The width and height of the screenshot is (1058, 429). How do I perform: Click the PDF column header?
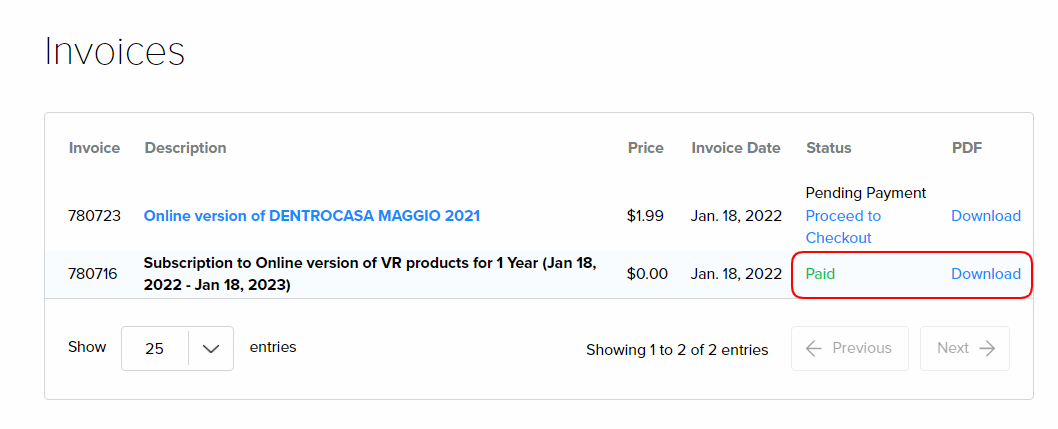[966, 148]
